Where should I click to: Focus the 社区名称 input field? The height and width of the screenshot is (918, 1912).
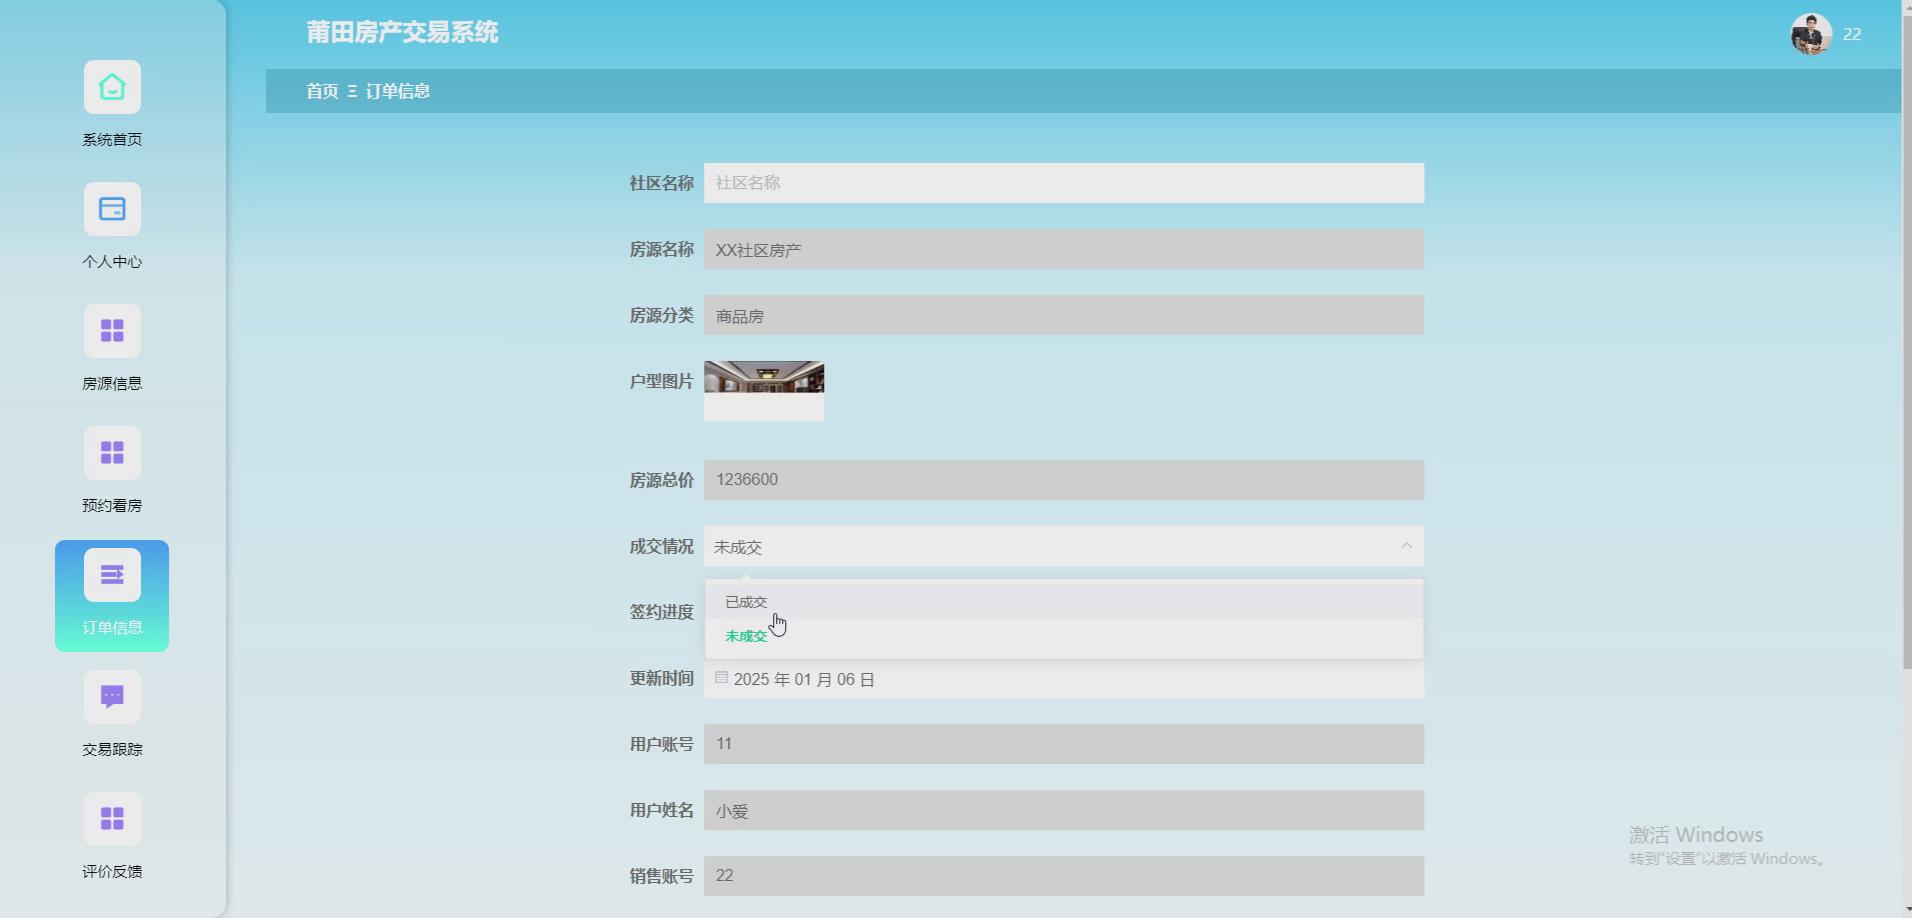coord(1064,183)
